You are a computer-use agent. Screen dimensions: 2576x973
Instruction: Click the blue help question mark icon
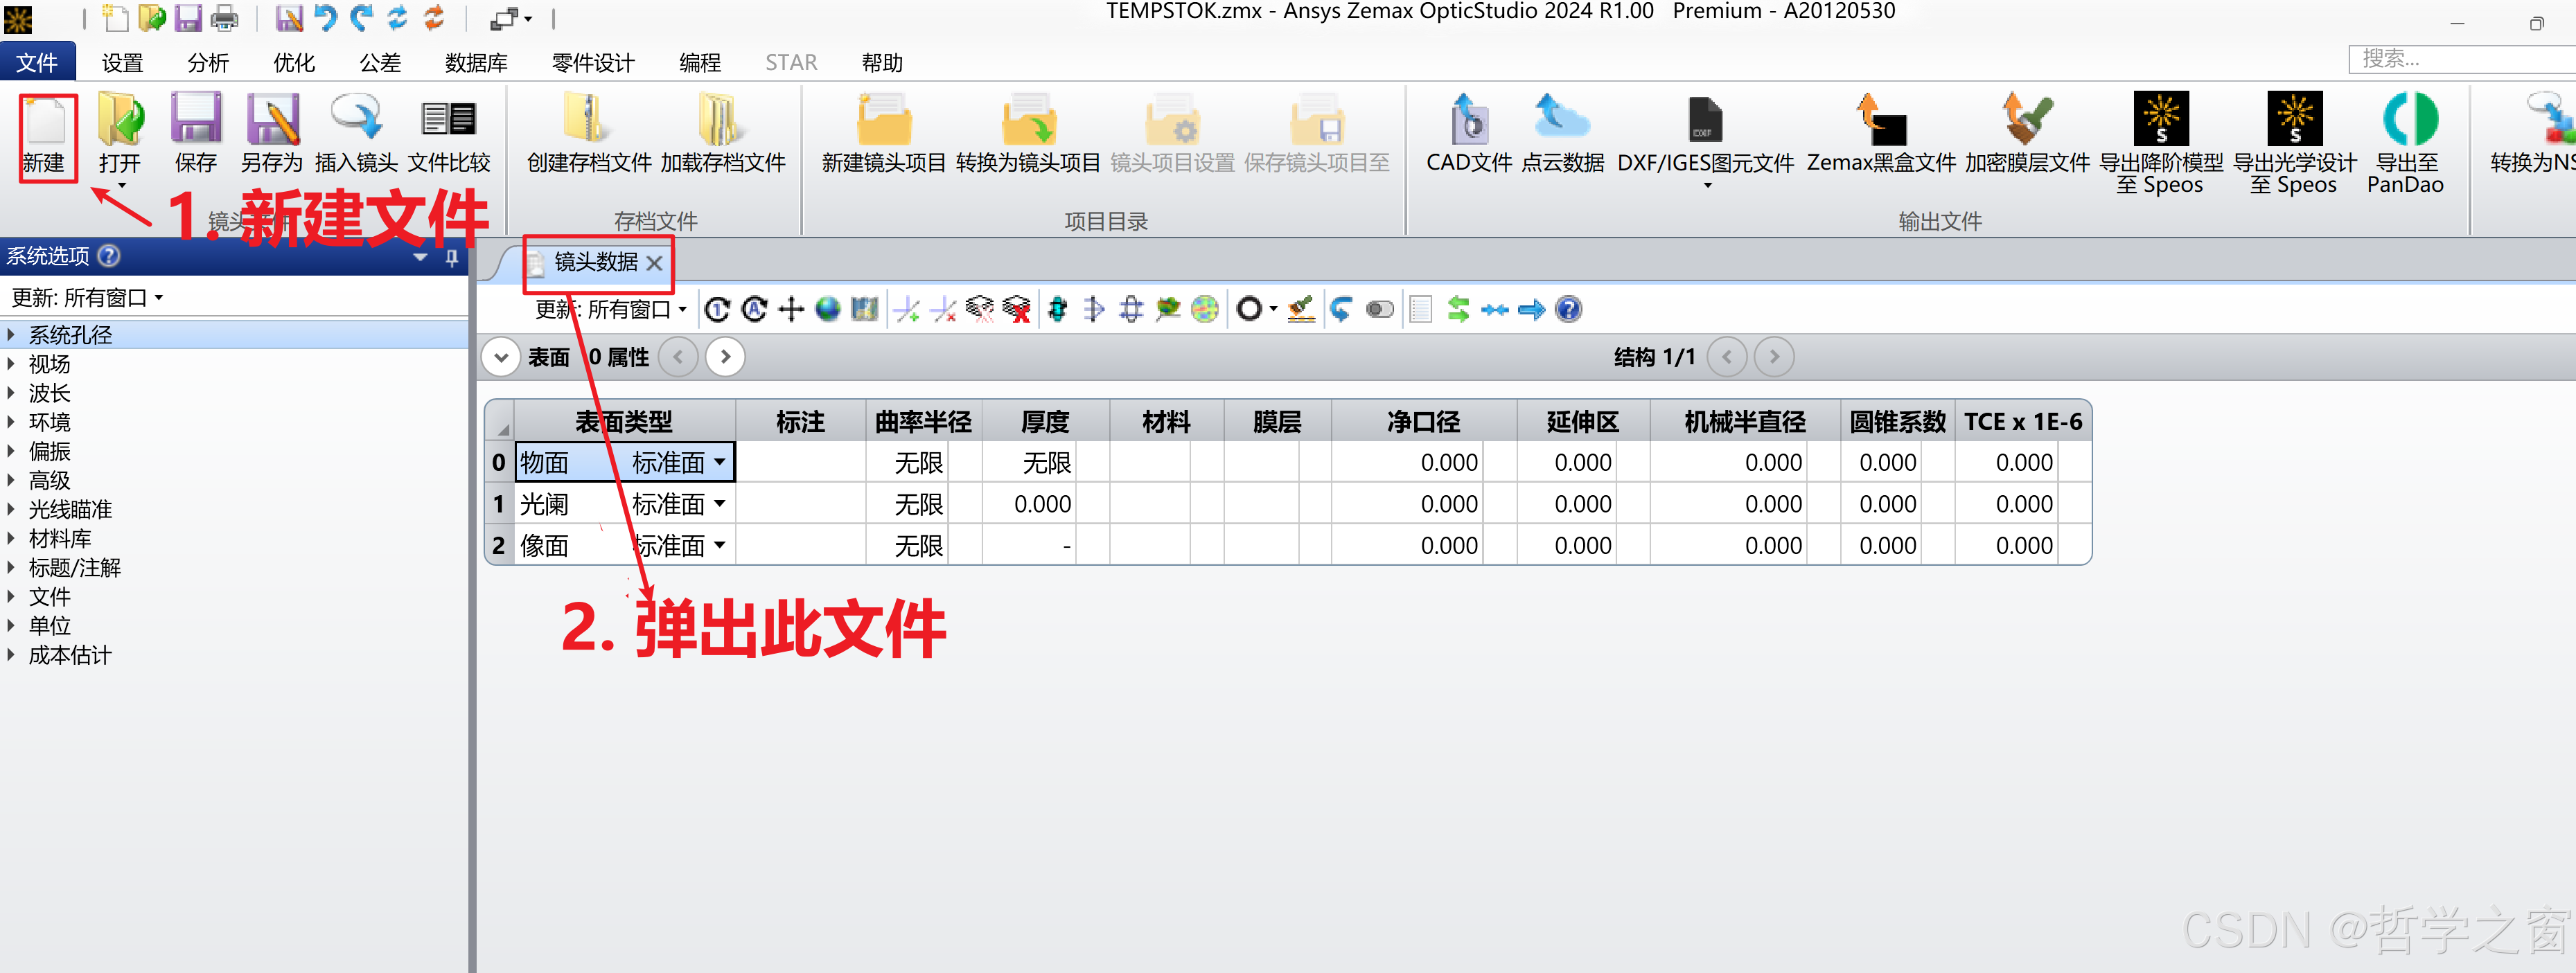(1568, 310)
